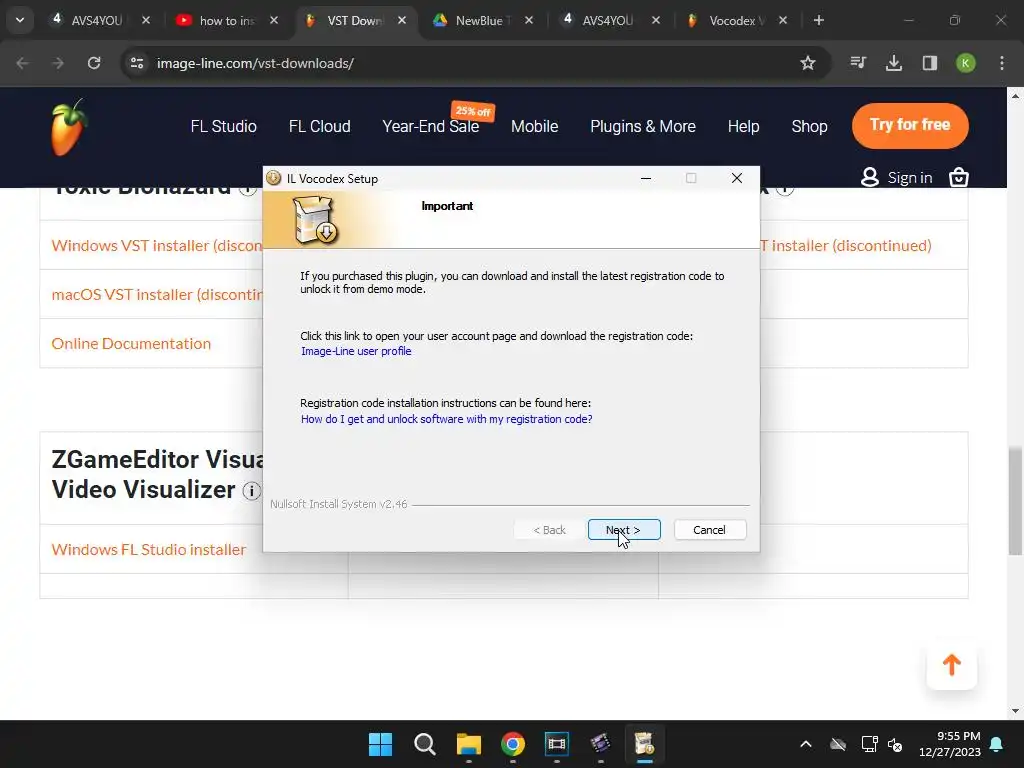Open the video editor taskbar icon
This screenshot has width=1024, height=768.
(600, 744)
